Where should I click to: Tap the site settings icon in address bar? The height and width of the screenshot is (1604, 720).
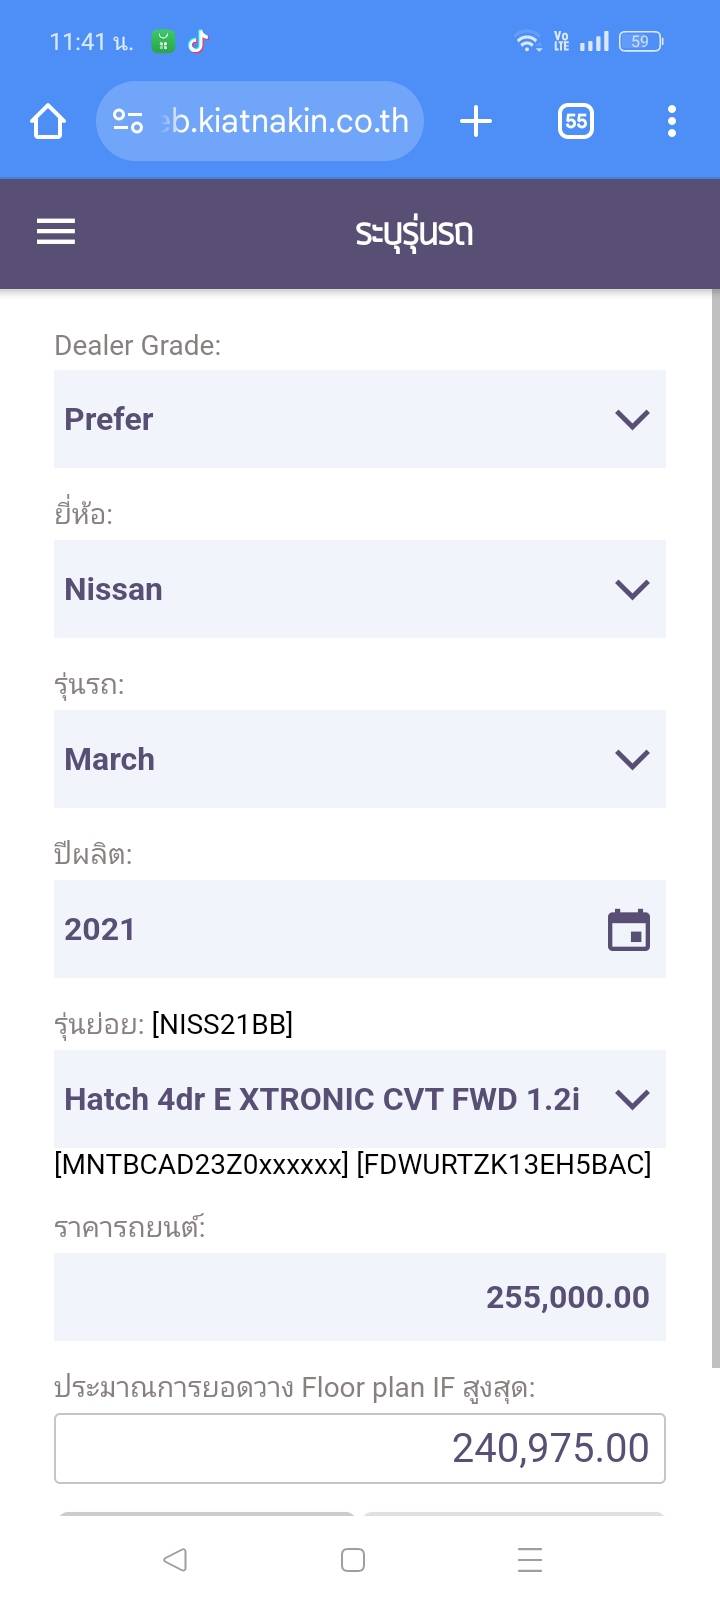pos(128,122)
